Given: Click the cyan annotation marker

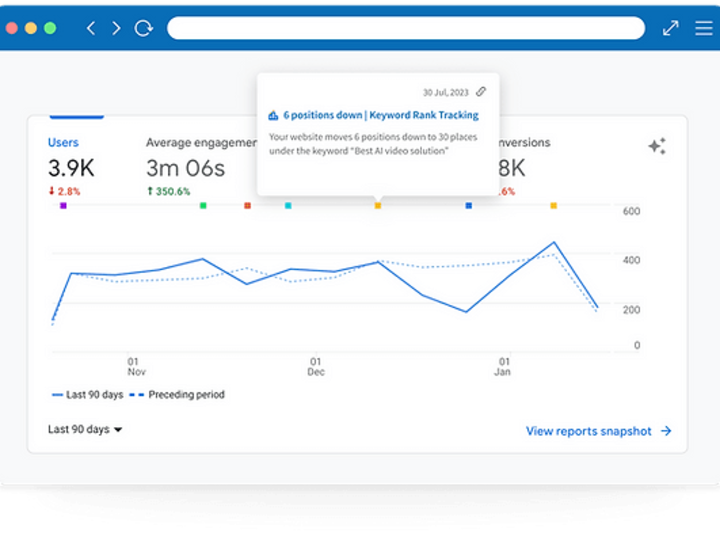Looking at the screenshot, I should pos(288,206).
